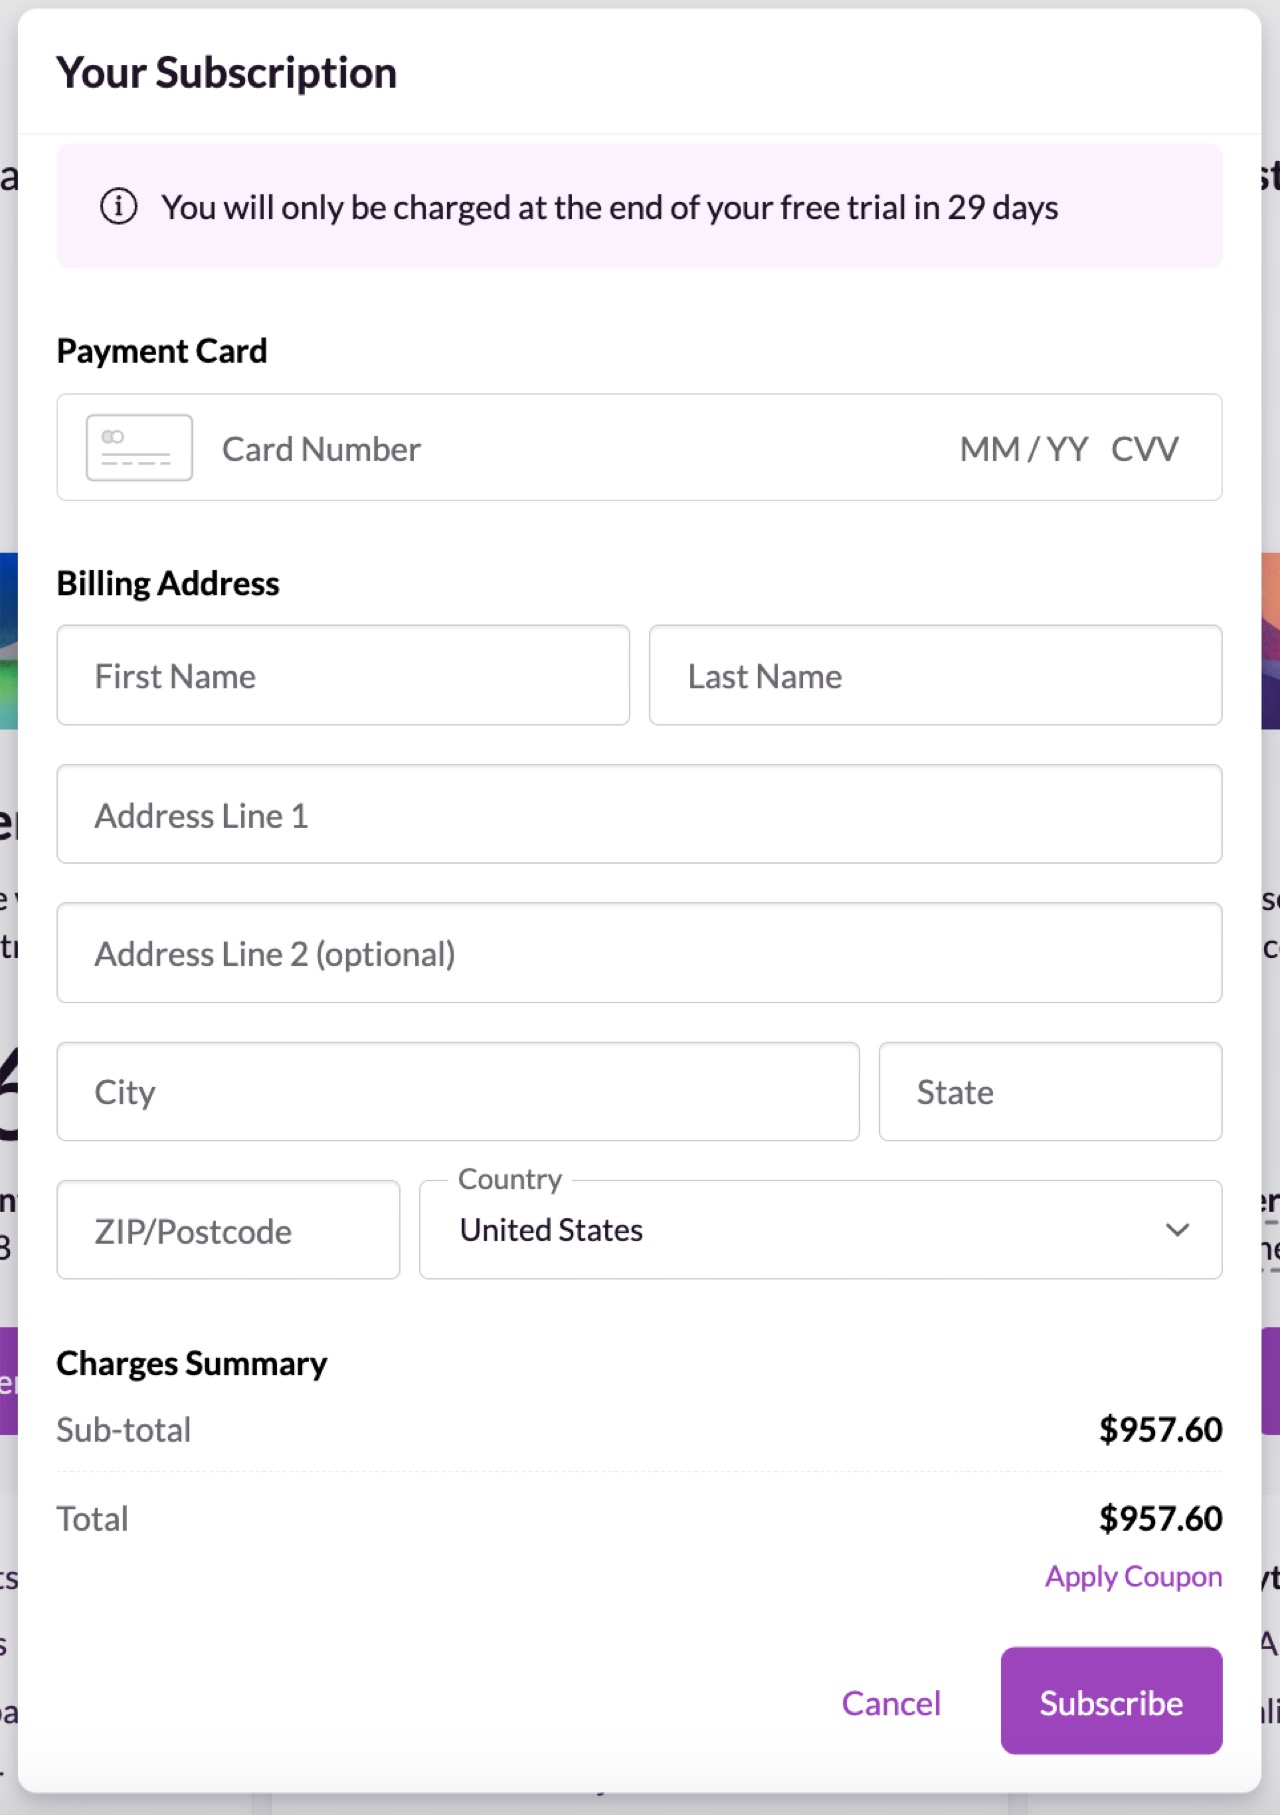Viewport: 1280px width, 1815px height.
Task: Cancel the subscription dialog
Action: [x=891, y=1702]
